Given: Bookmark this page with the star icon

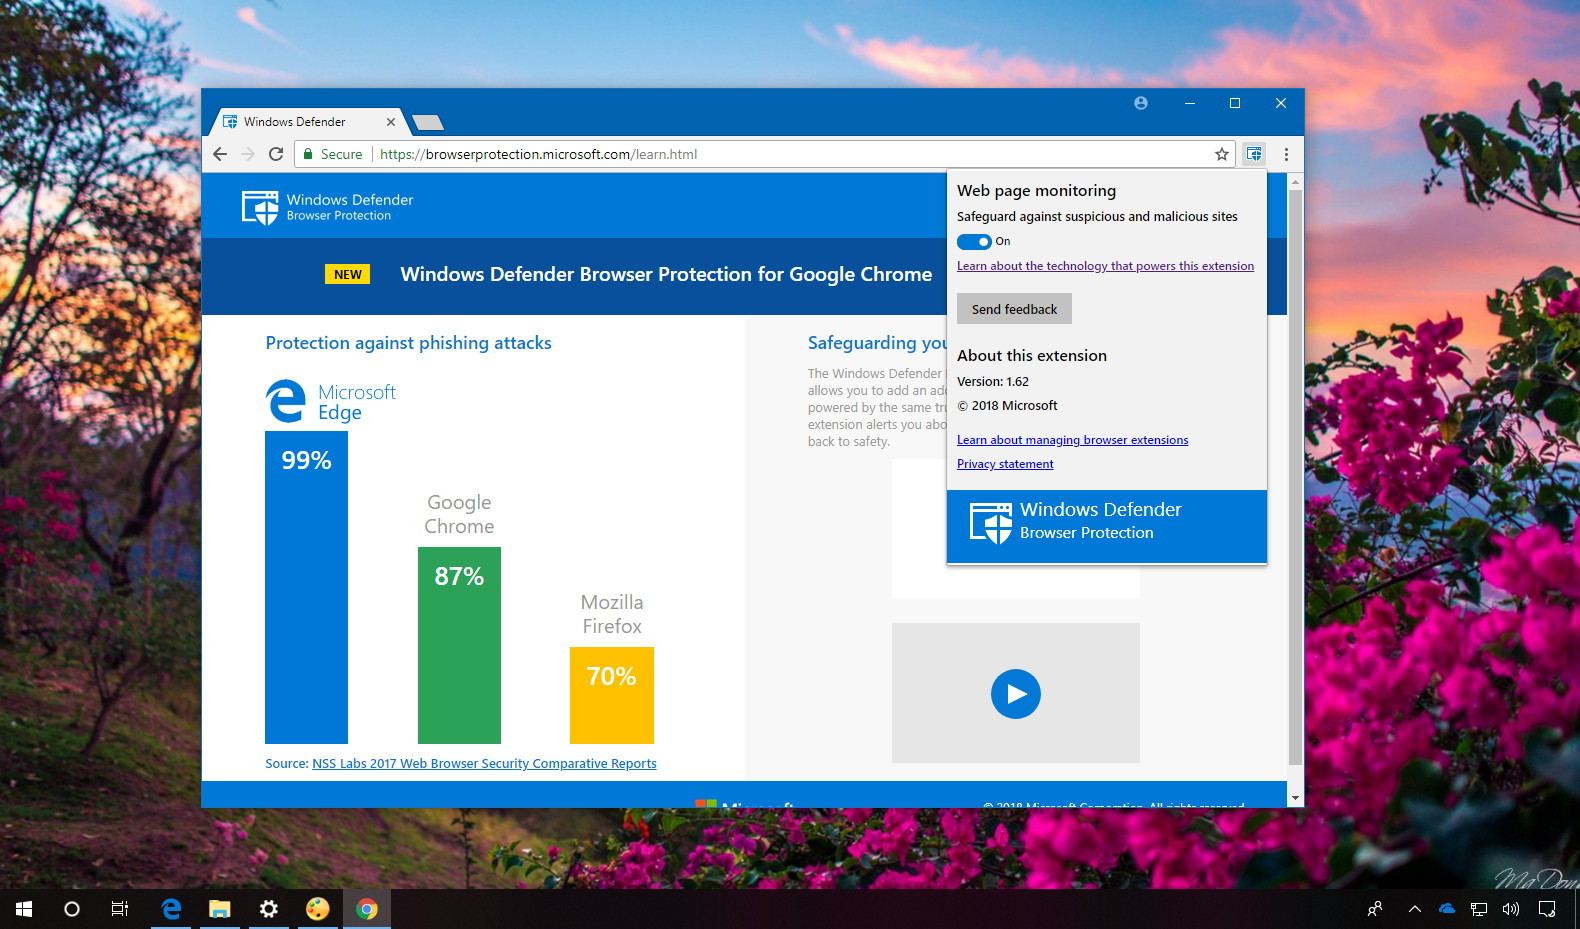Looking at the screenshot, I should click(x=1221, y=154).
